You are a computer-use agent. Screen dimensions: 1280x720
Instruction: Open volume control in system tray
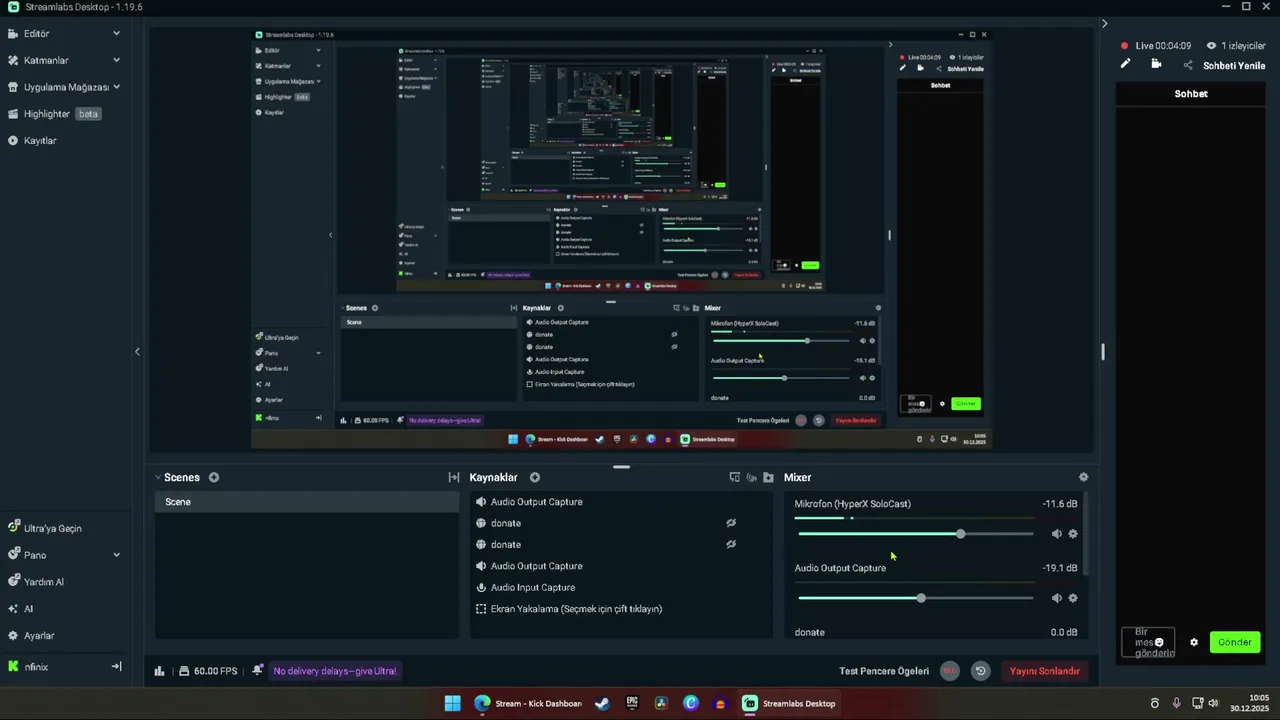pos(1214,703)
